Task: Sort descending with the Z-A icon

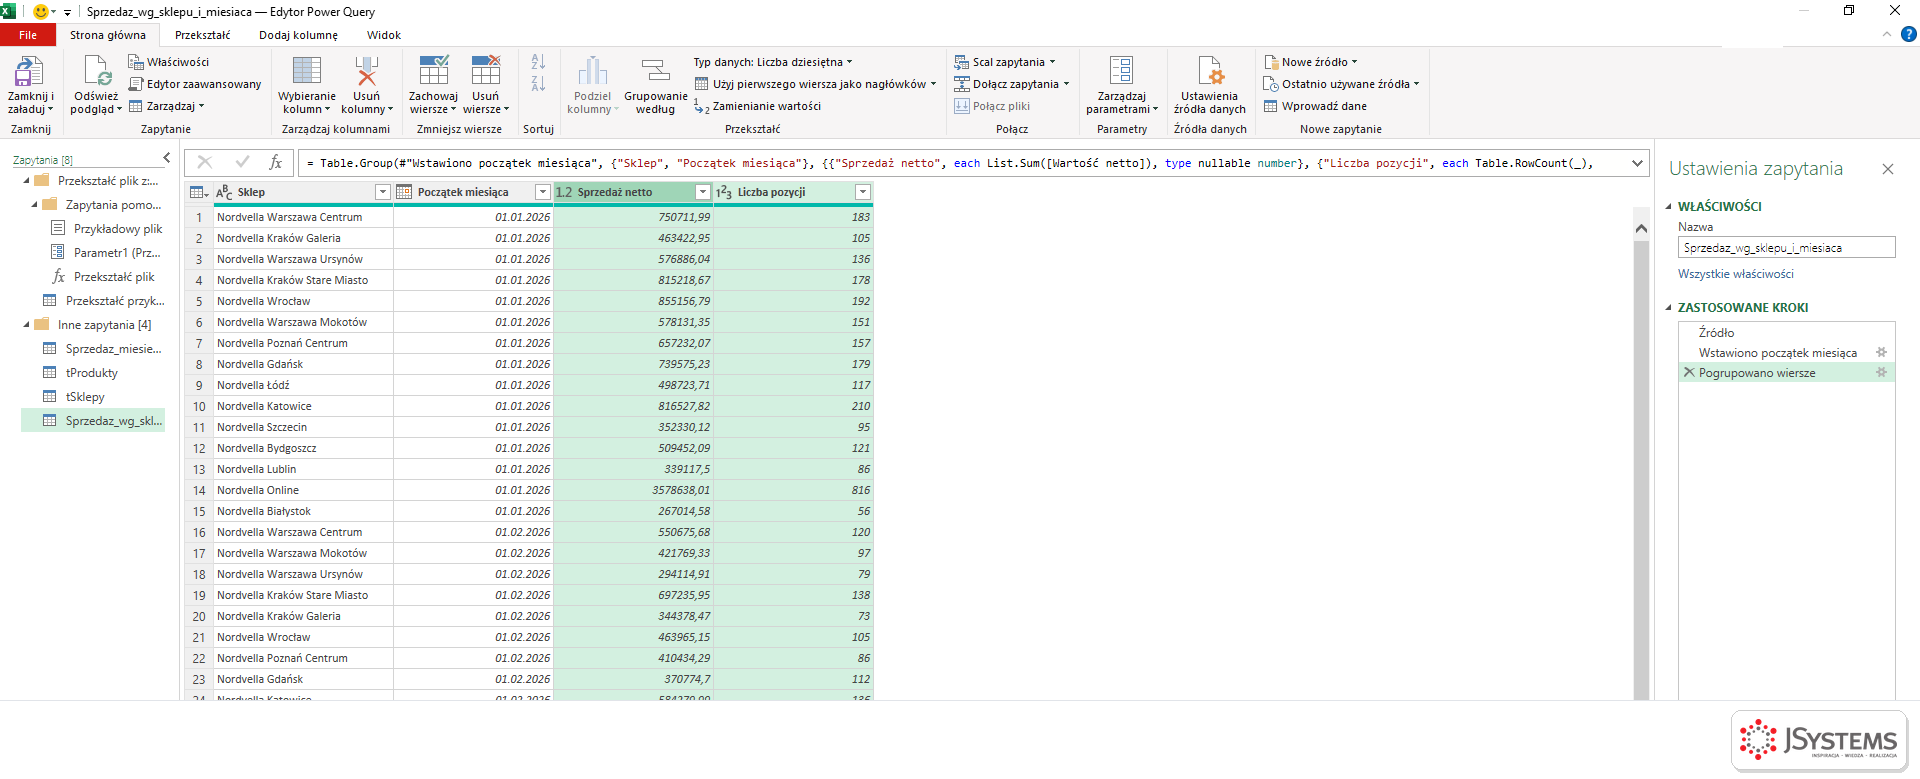Action: pos(538,84)
